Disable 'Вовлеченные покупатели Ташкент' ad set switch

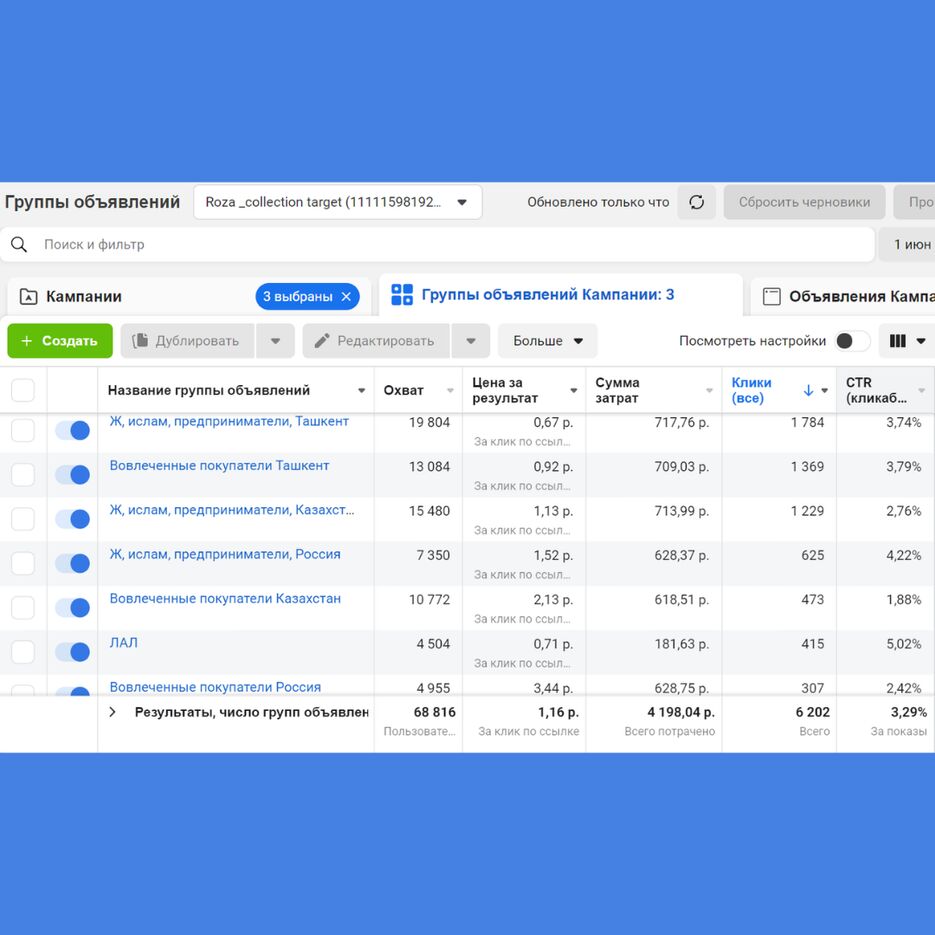72,475
